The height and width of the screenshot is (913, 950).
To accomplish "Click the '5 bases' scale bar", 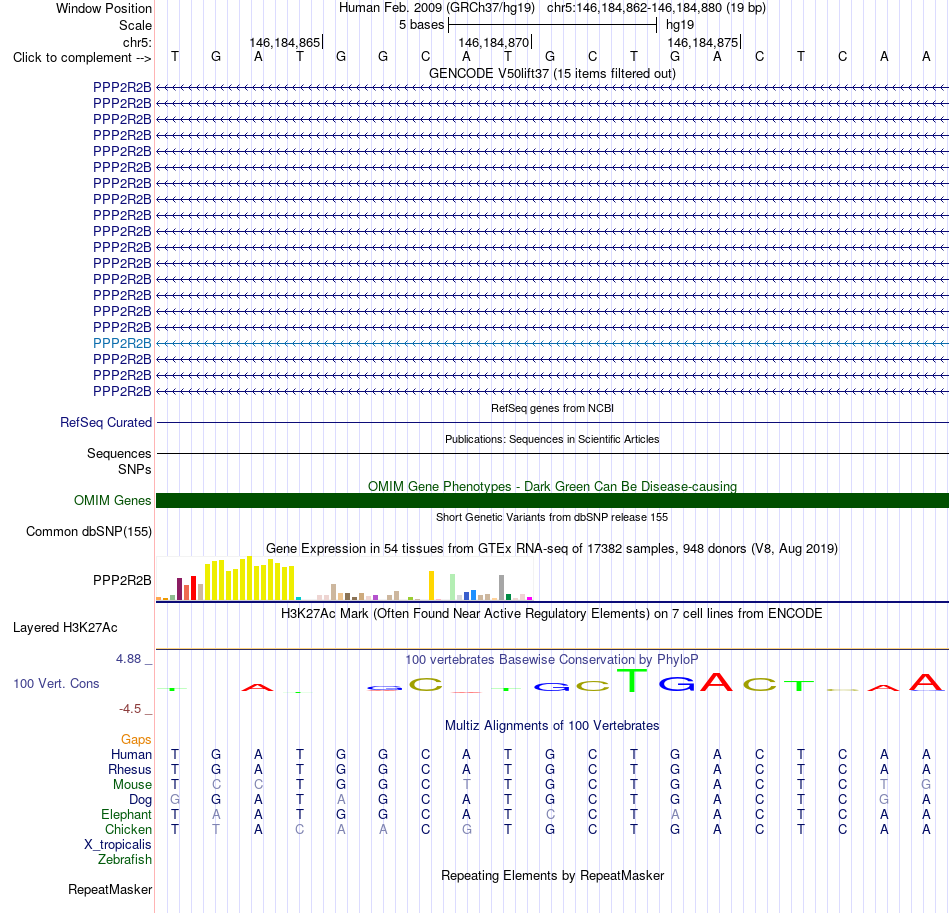I will (552, 25).
